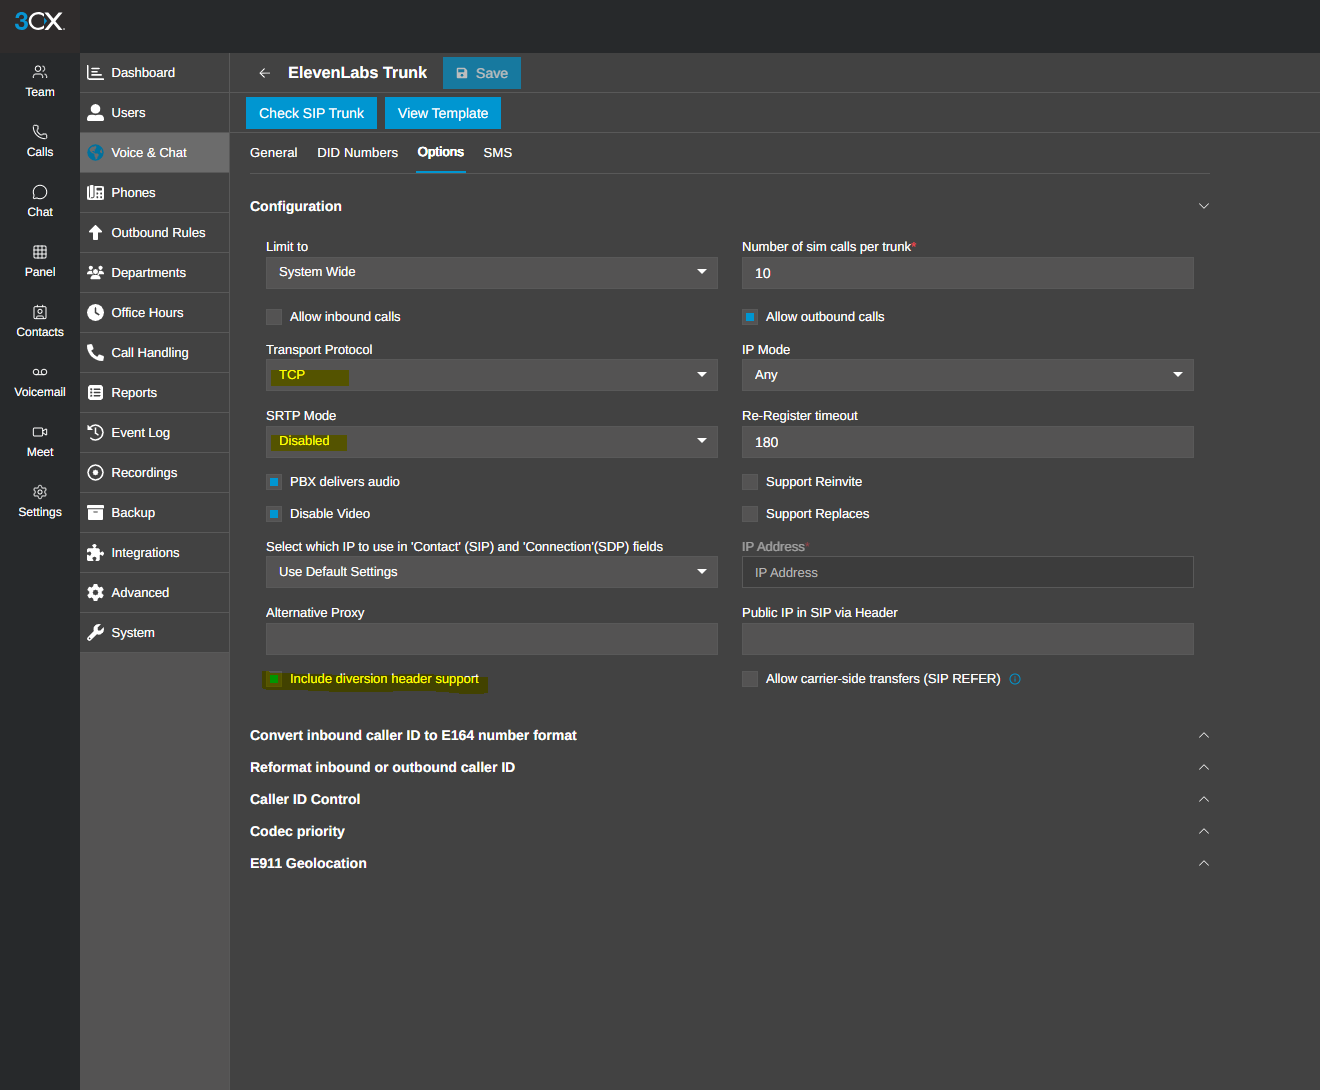Expand the E911 Geolocation section

[x=1204, y=863]
